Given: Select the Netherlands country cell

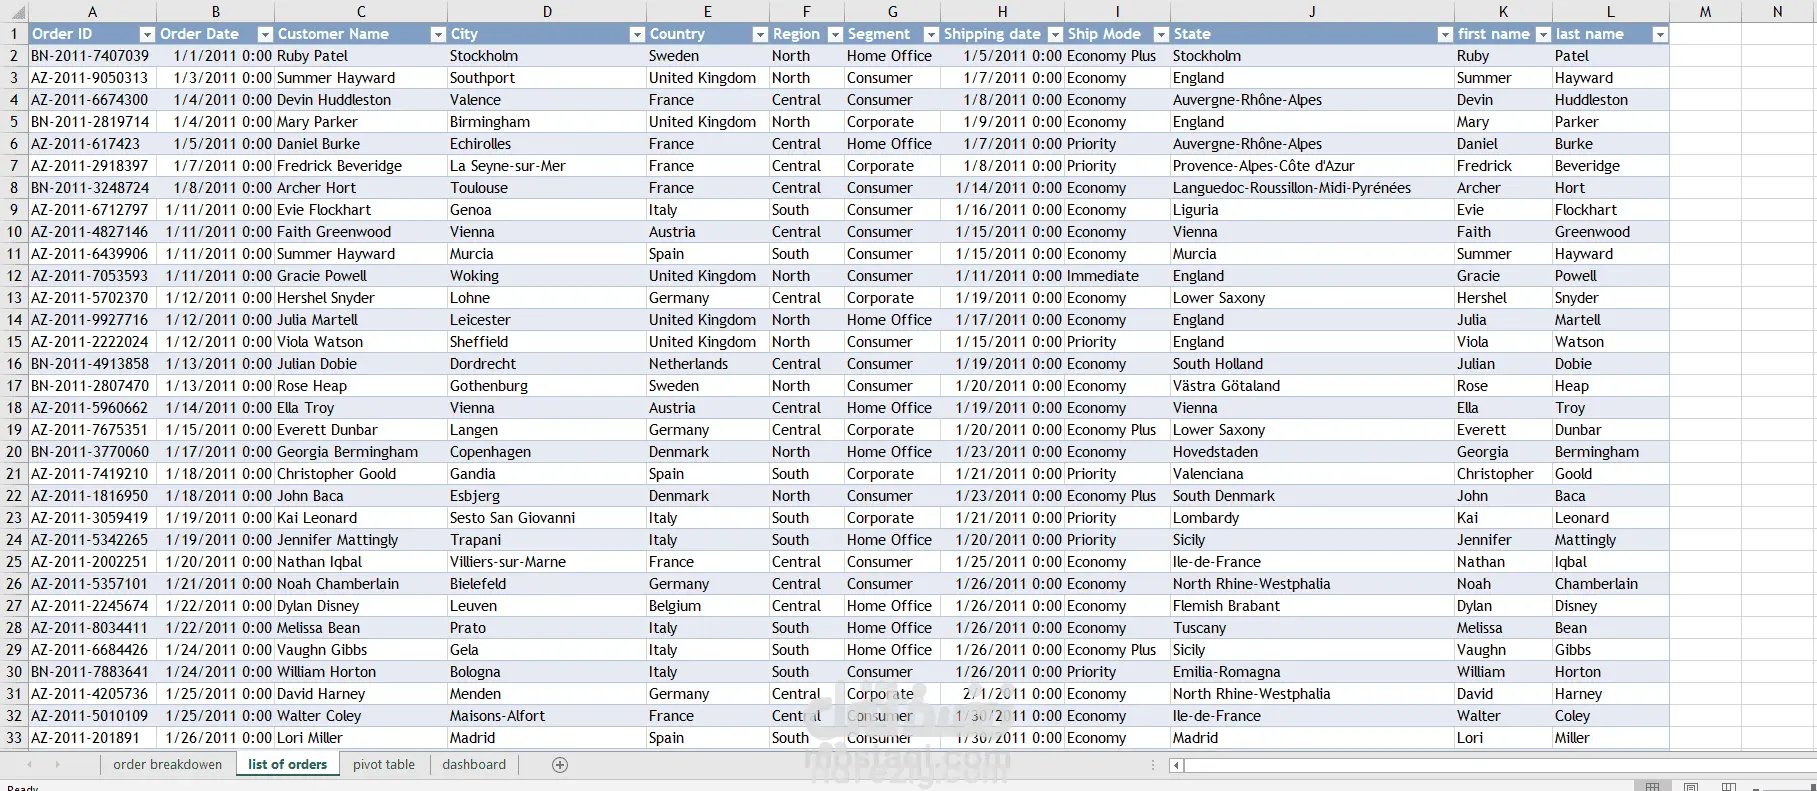Looking at the screenshot, I should pos(708,364).
